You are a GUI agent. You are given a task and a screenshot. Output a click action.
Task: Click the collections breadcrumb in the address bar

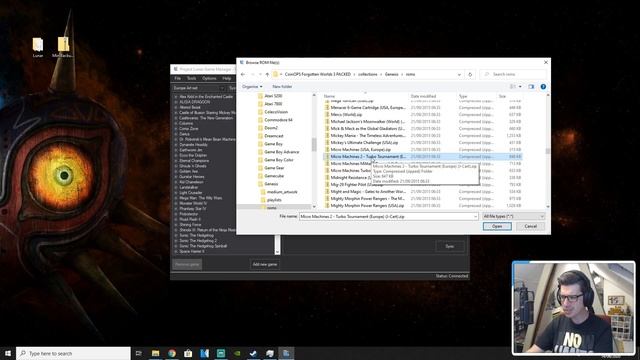point(367,74)
